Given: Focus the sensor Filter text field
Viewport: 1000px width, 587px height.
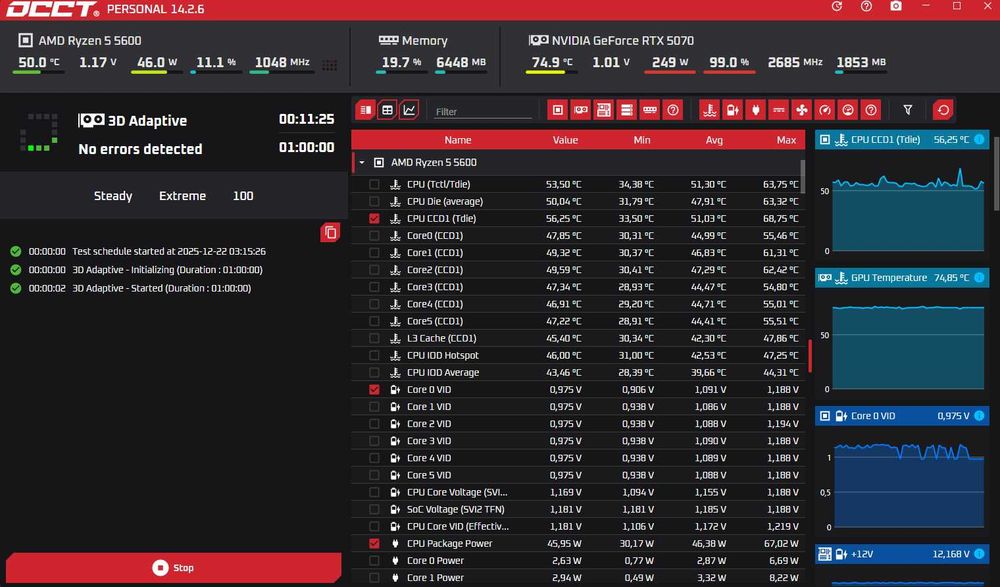Looking at the screenshot, I should (x=482, y=112).
